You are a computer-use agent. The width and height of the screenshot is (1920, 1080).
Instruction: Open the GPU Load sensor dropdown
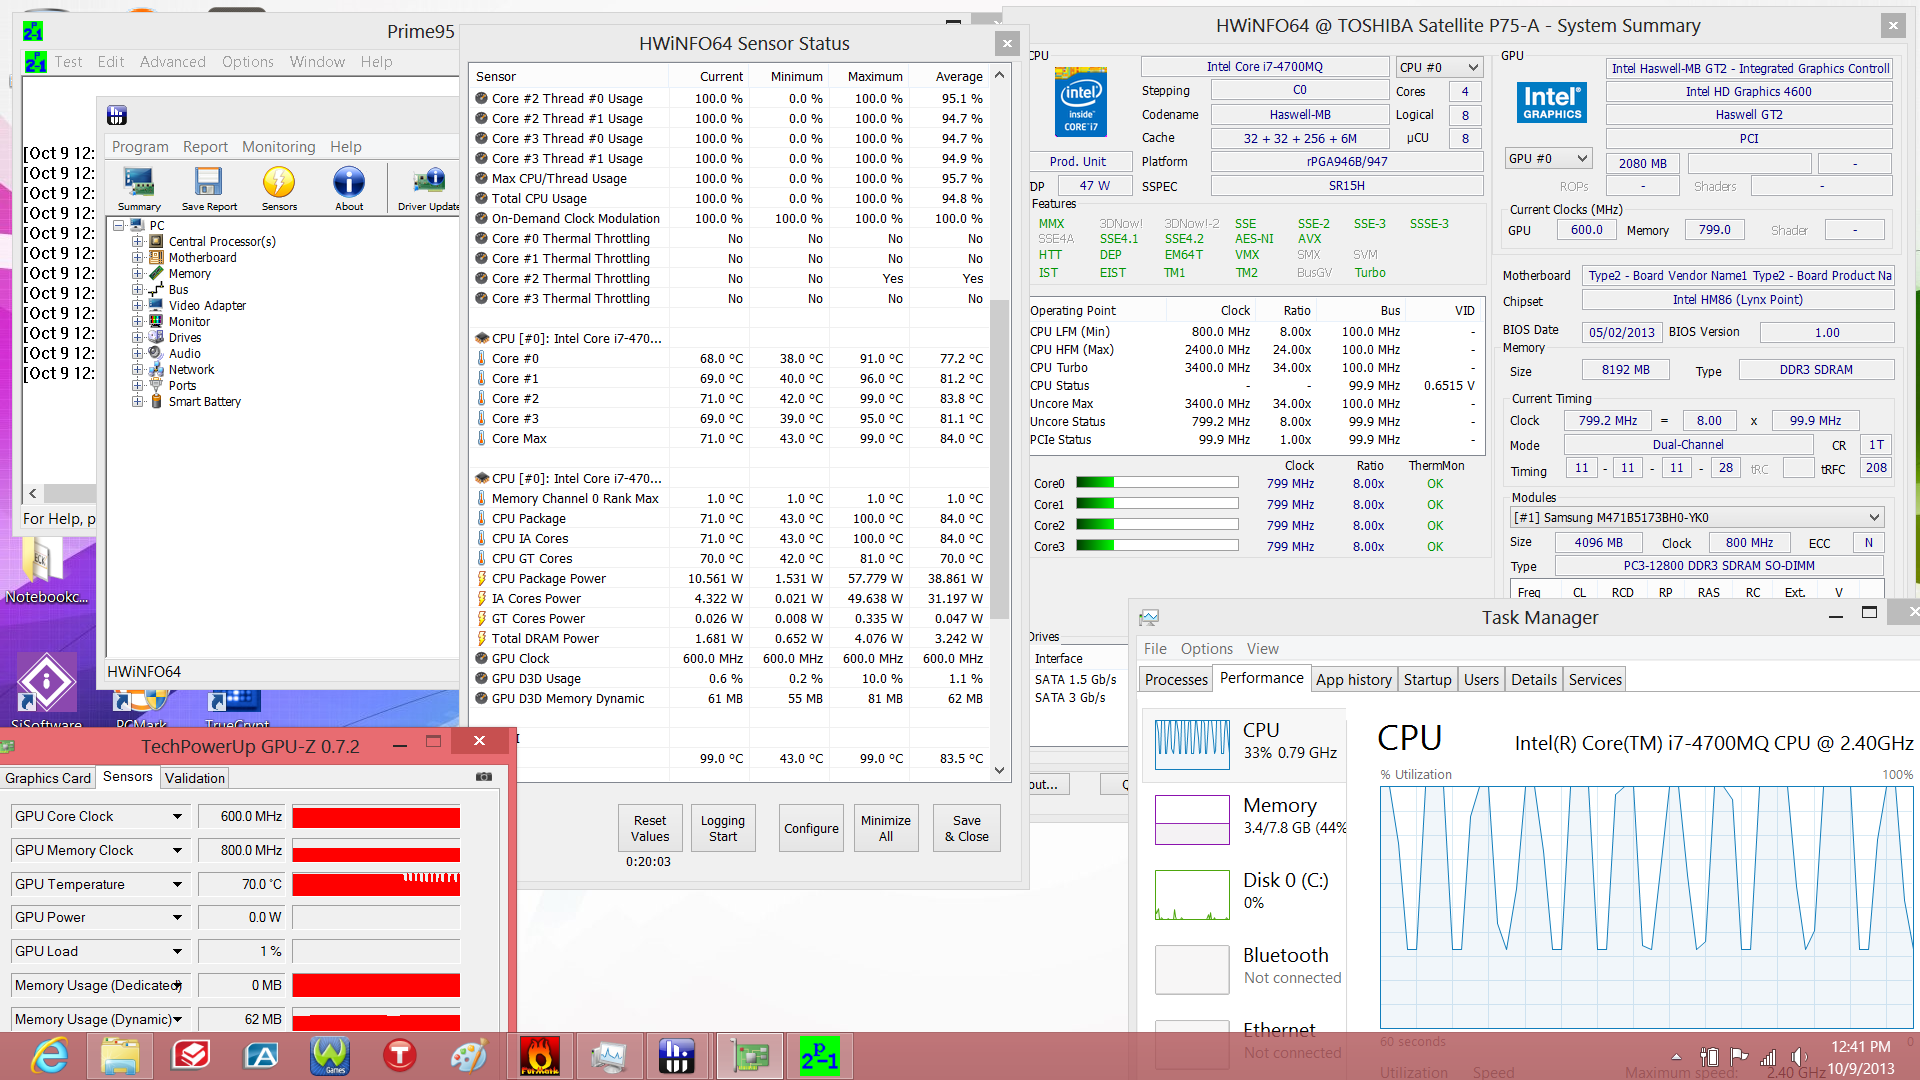pyautogui.click(x=177, y=951)
